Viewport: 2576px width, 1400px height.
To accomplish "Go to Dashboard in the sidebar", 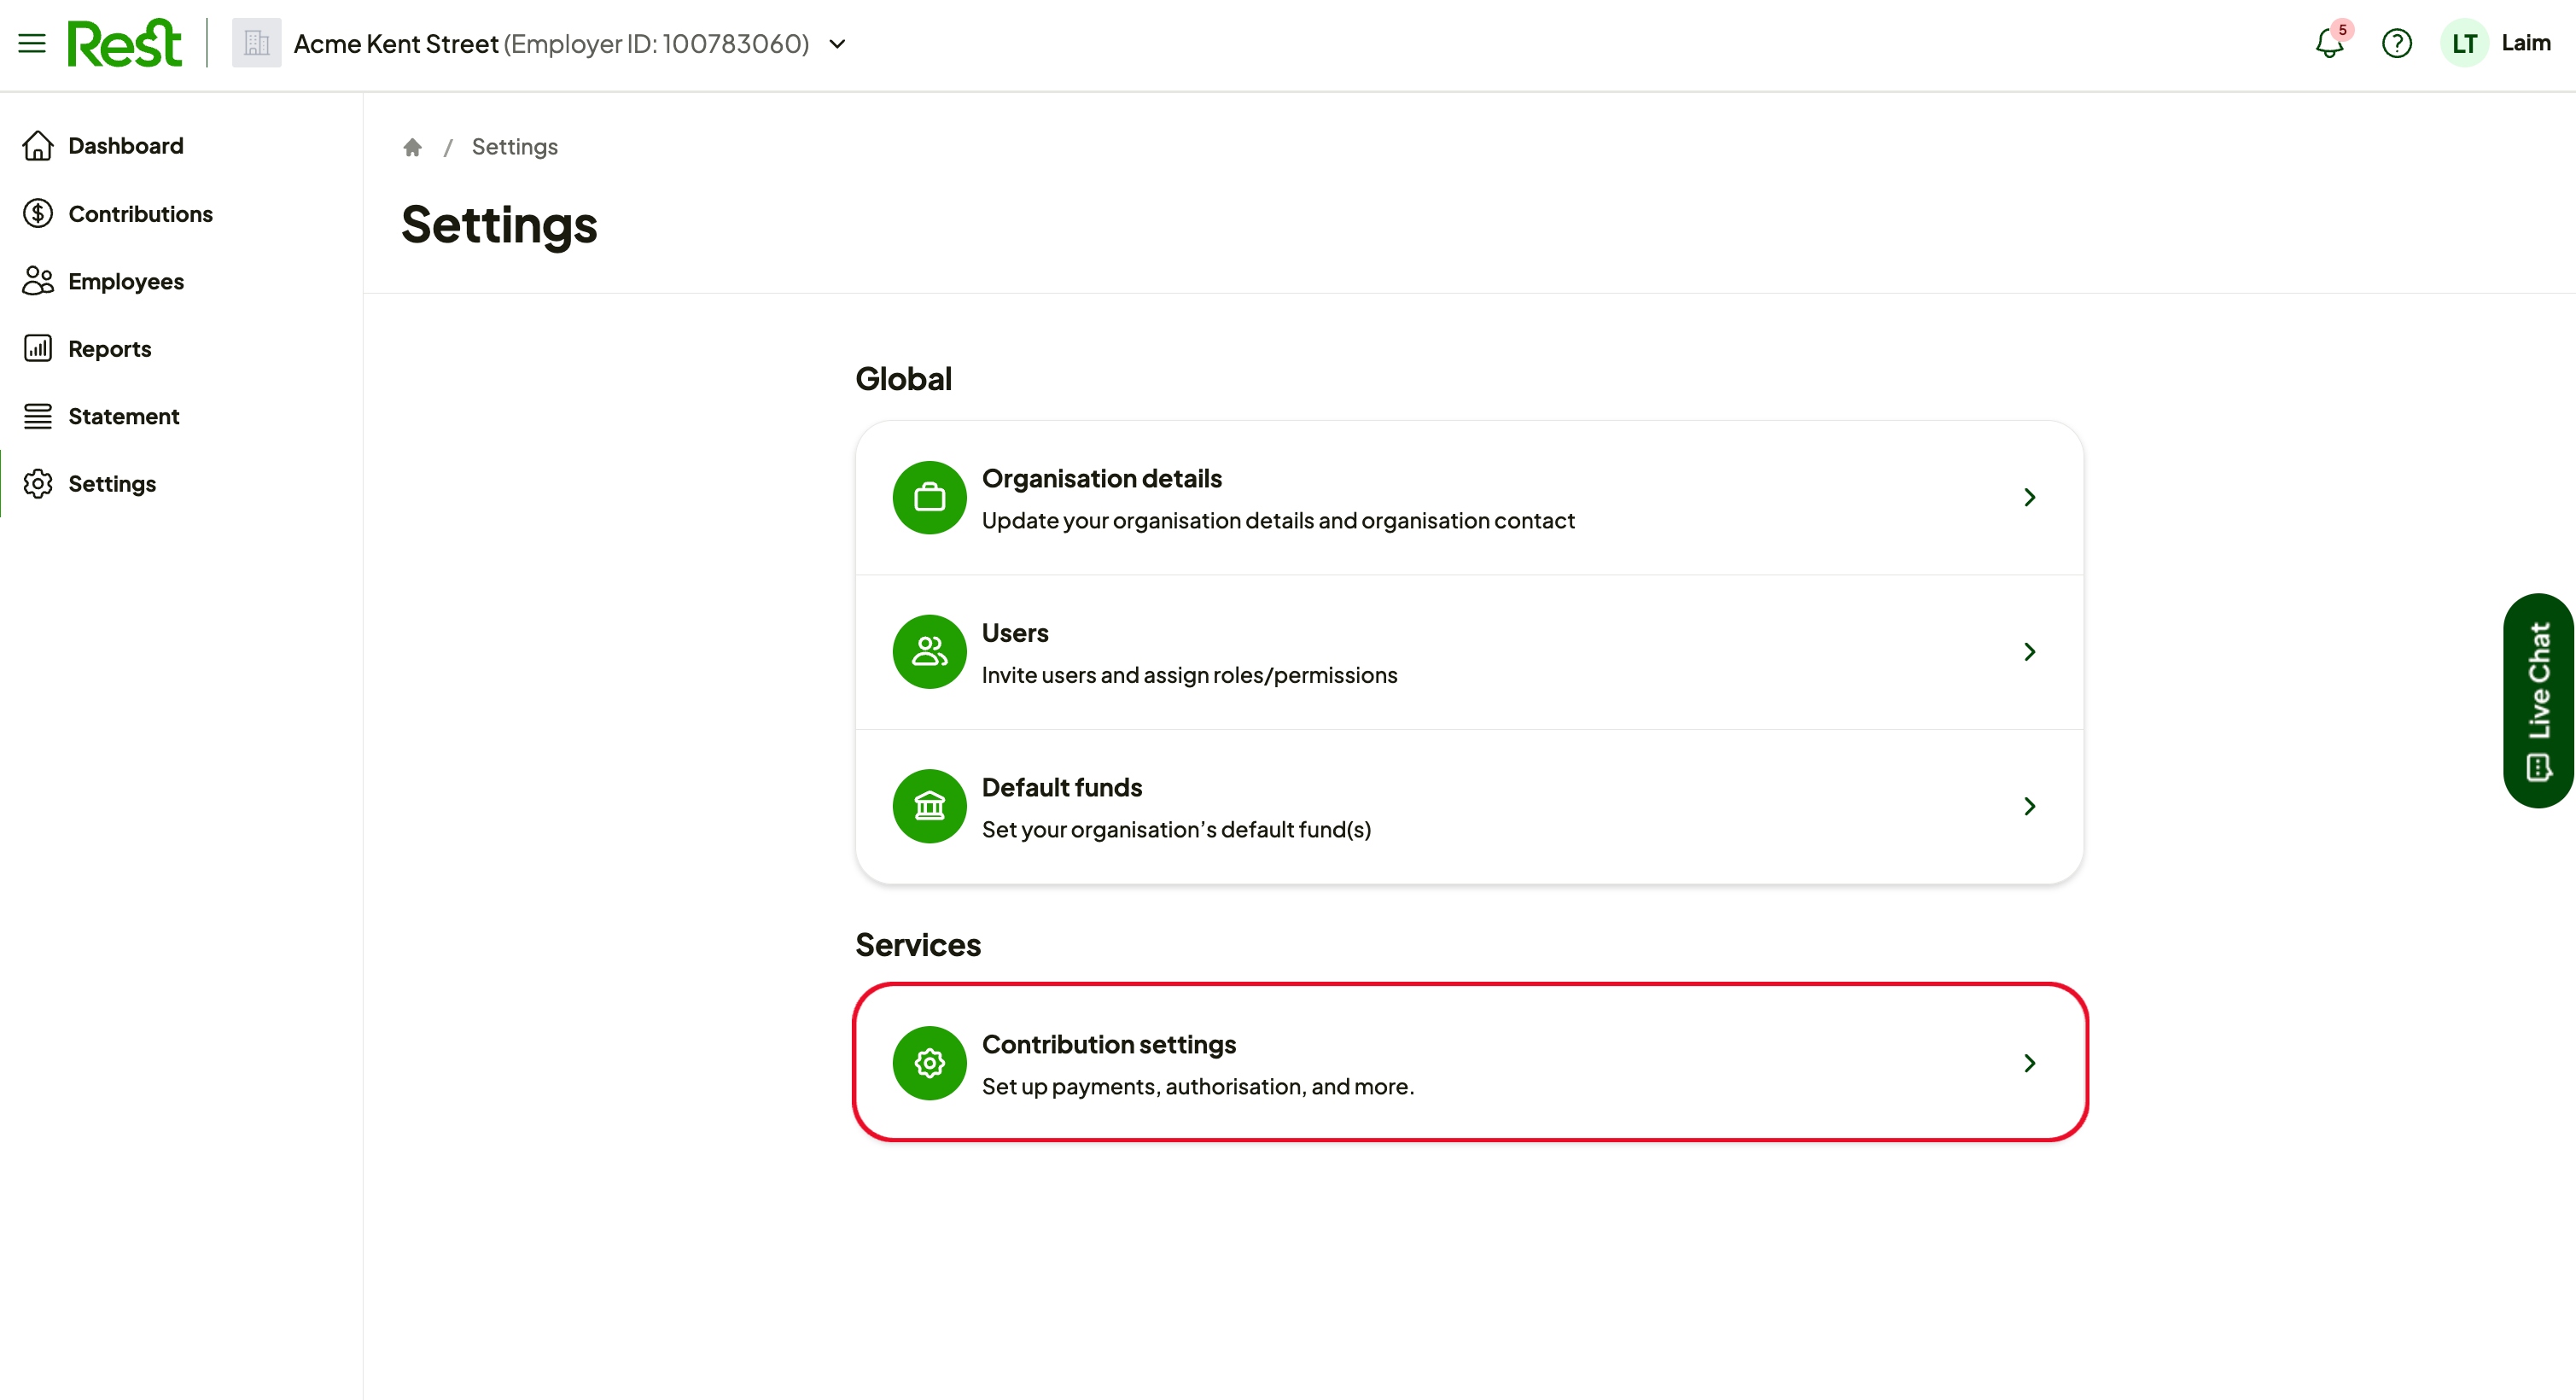I will click(x=125, y=146).
